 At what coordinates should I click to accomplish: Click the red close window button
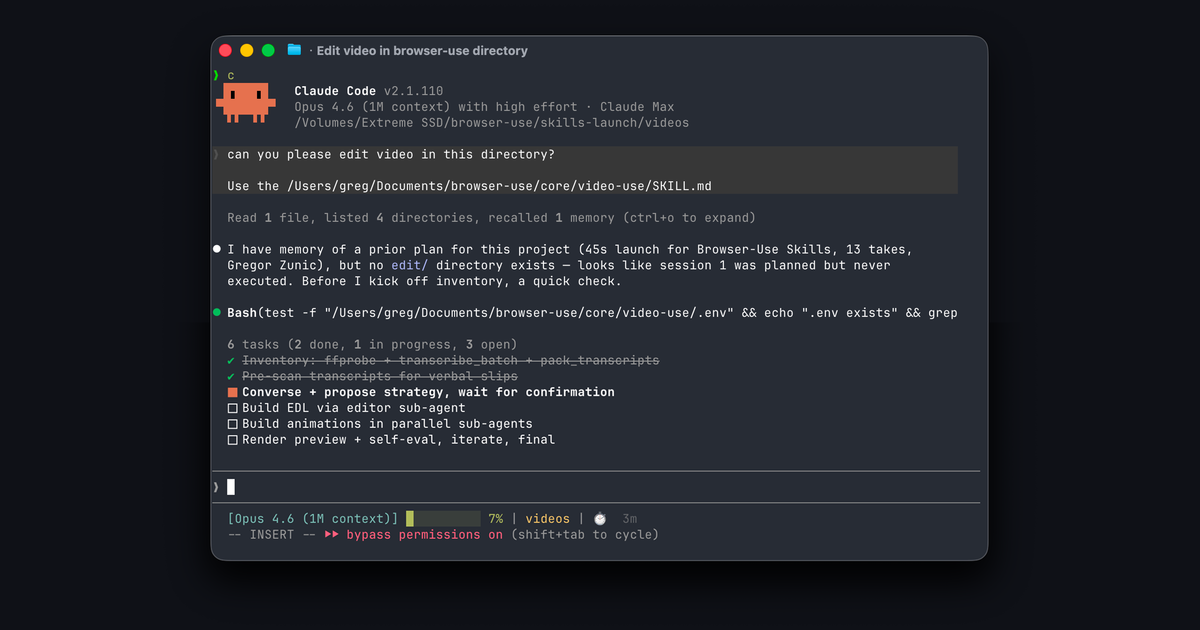point(225,50)
